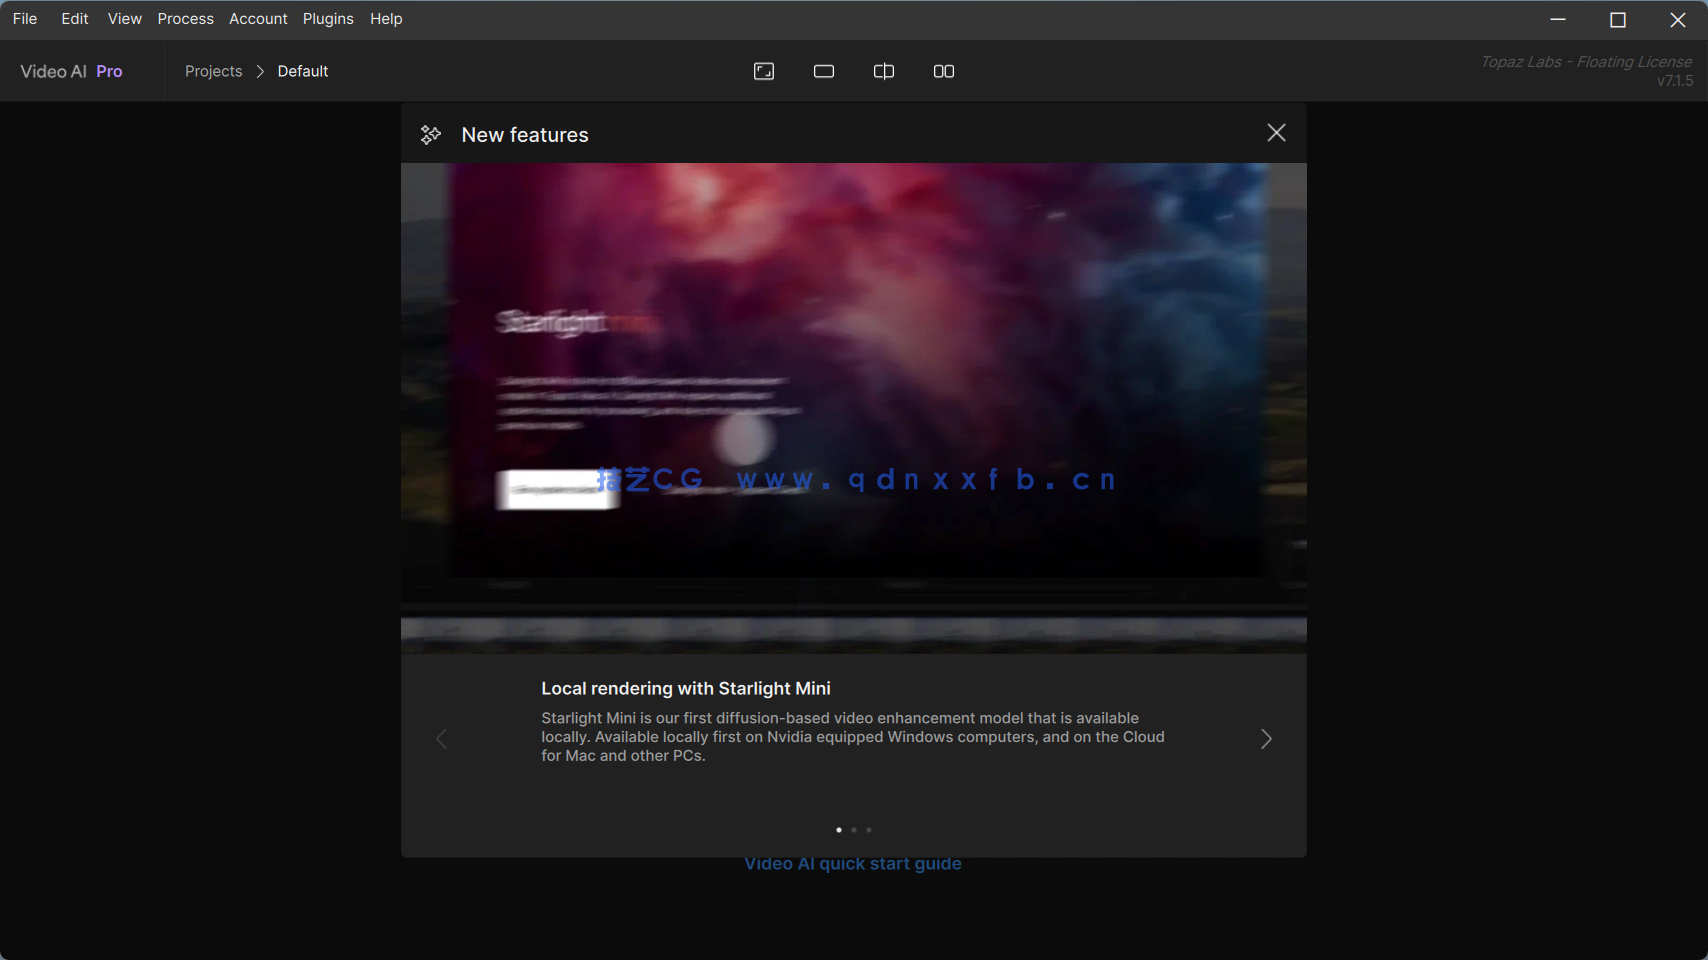This screenshot has width=1708, height=960.
Task: Open the Plugins menu
Action: pyautogui.click(x=328, y=19)
